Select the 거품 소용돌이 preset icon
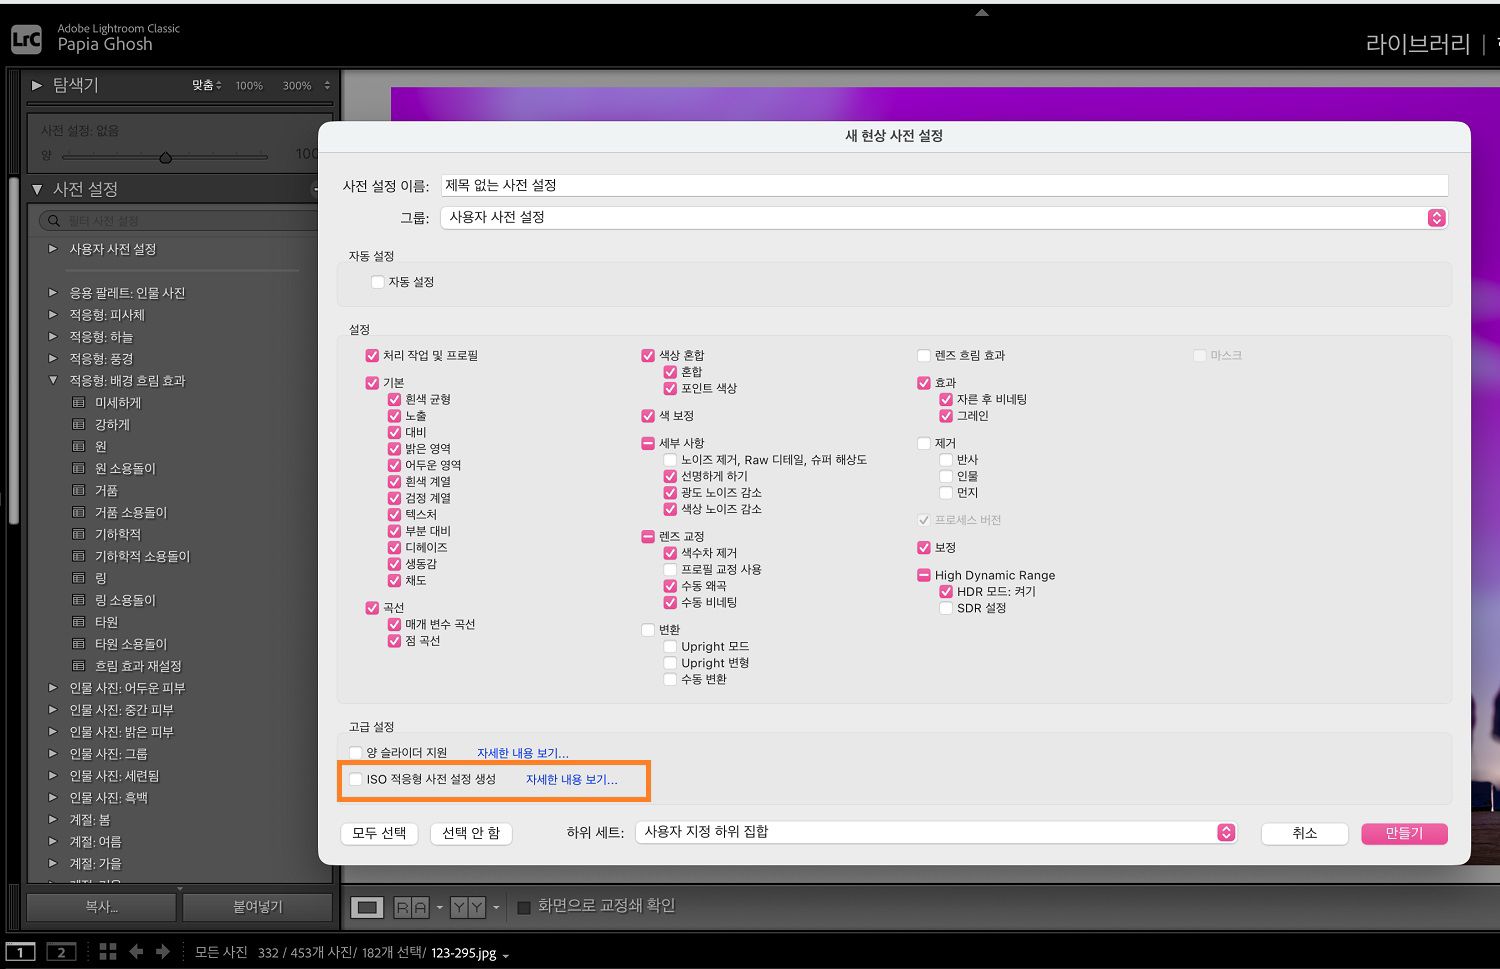This screenshot has width=1500, height=969. pyautogui.click(x=78, y=513)
